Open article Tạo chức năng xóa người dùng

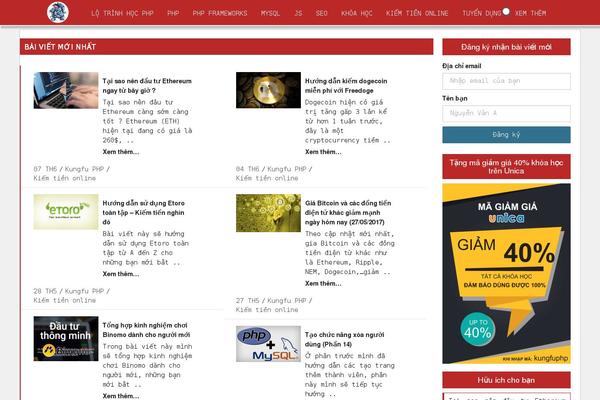tap(344, 340)
